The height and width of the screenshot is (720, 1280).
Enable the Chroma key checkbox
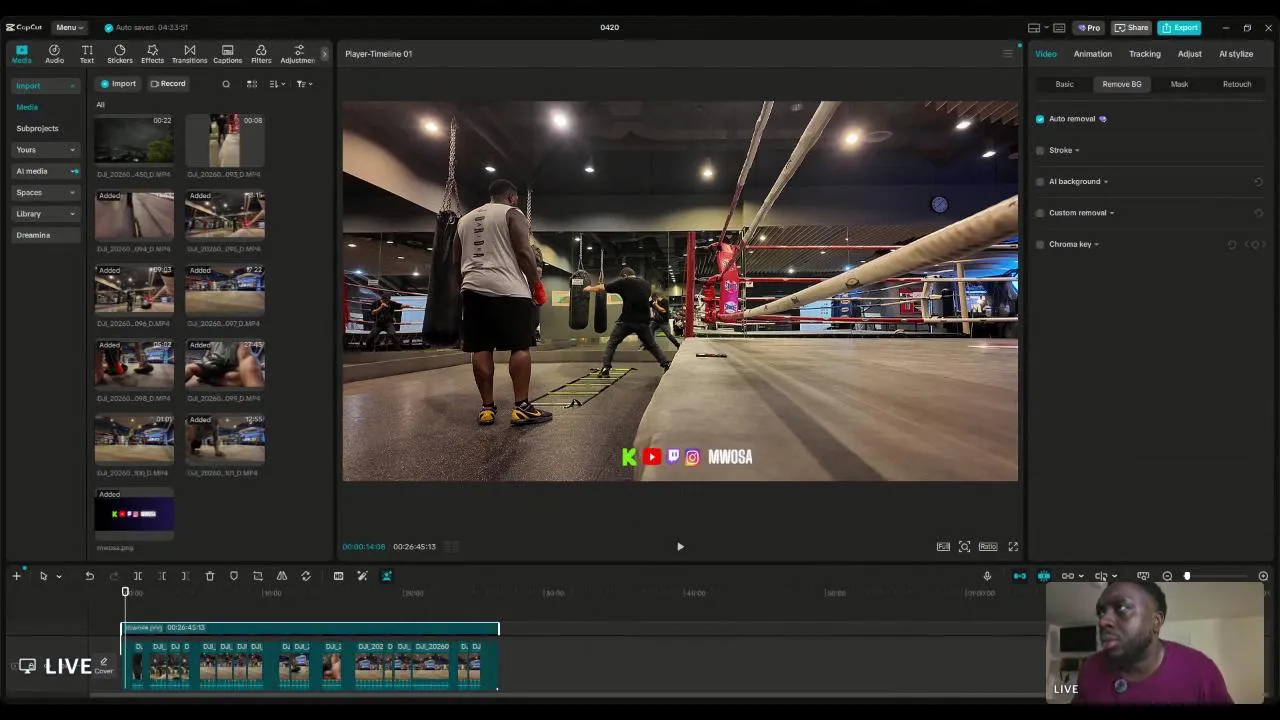(x=1040, y=244)
